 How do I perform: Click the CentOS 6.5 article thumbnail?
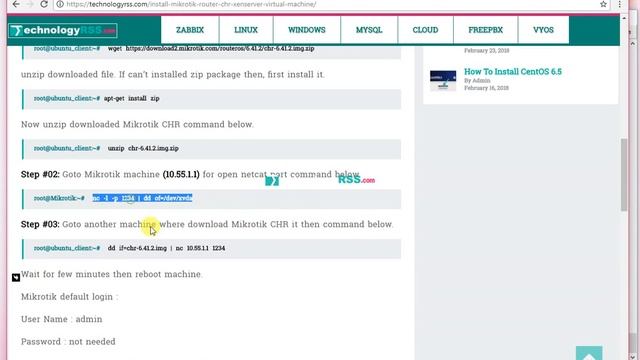(x=443, y=80)
